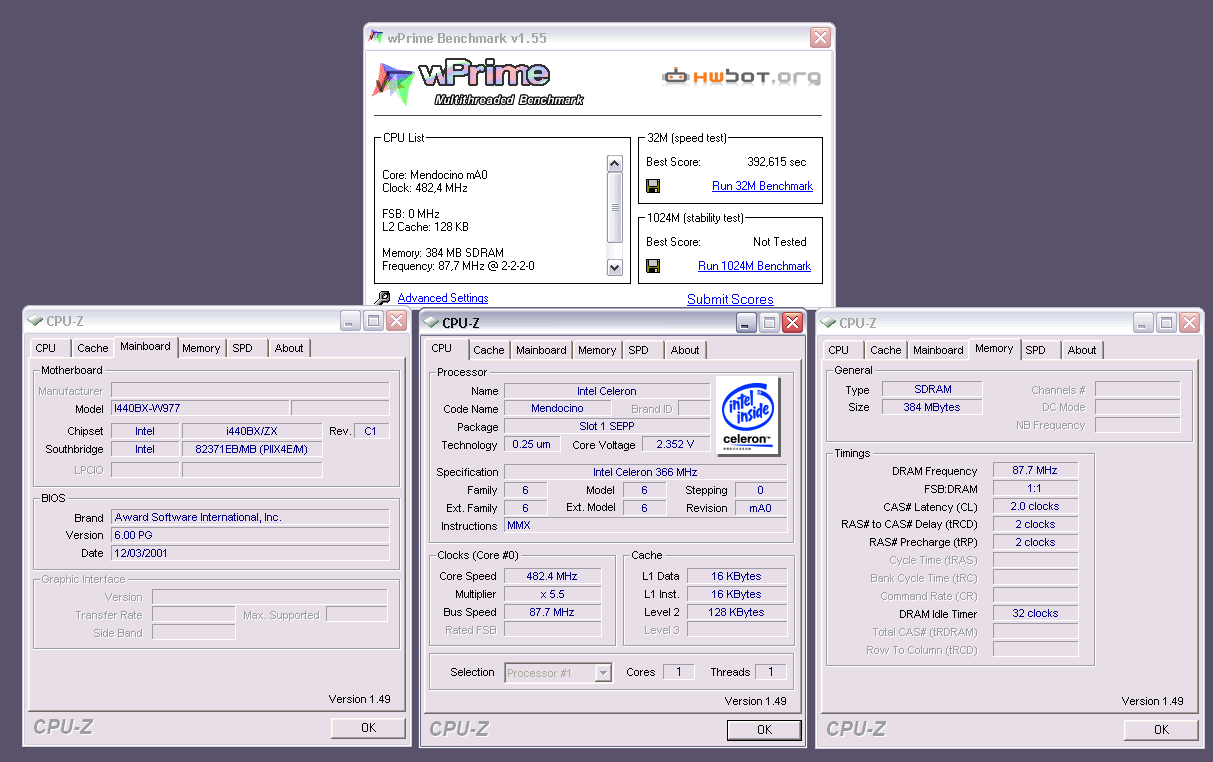Click the hwbot.org logo
The height and width of the screenshot is (762, 1213).
click(742, 77)
